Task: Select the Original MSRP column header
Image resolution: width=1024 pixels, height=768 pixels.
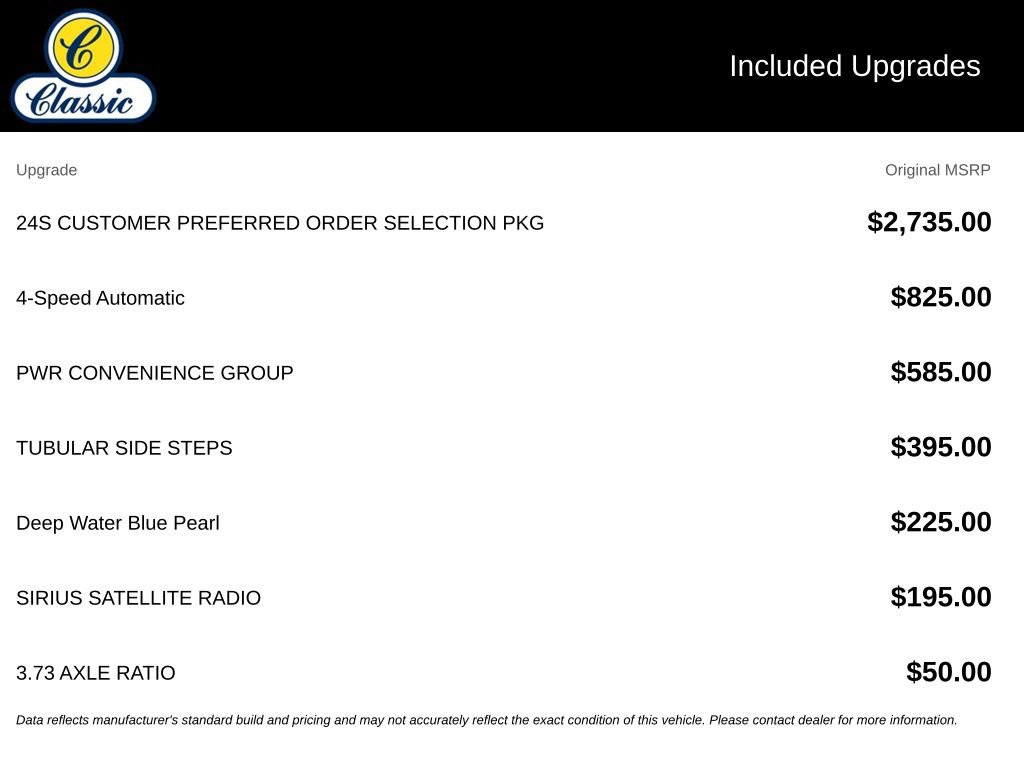Action: tap(937, 170)
